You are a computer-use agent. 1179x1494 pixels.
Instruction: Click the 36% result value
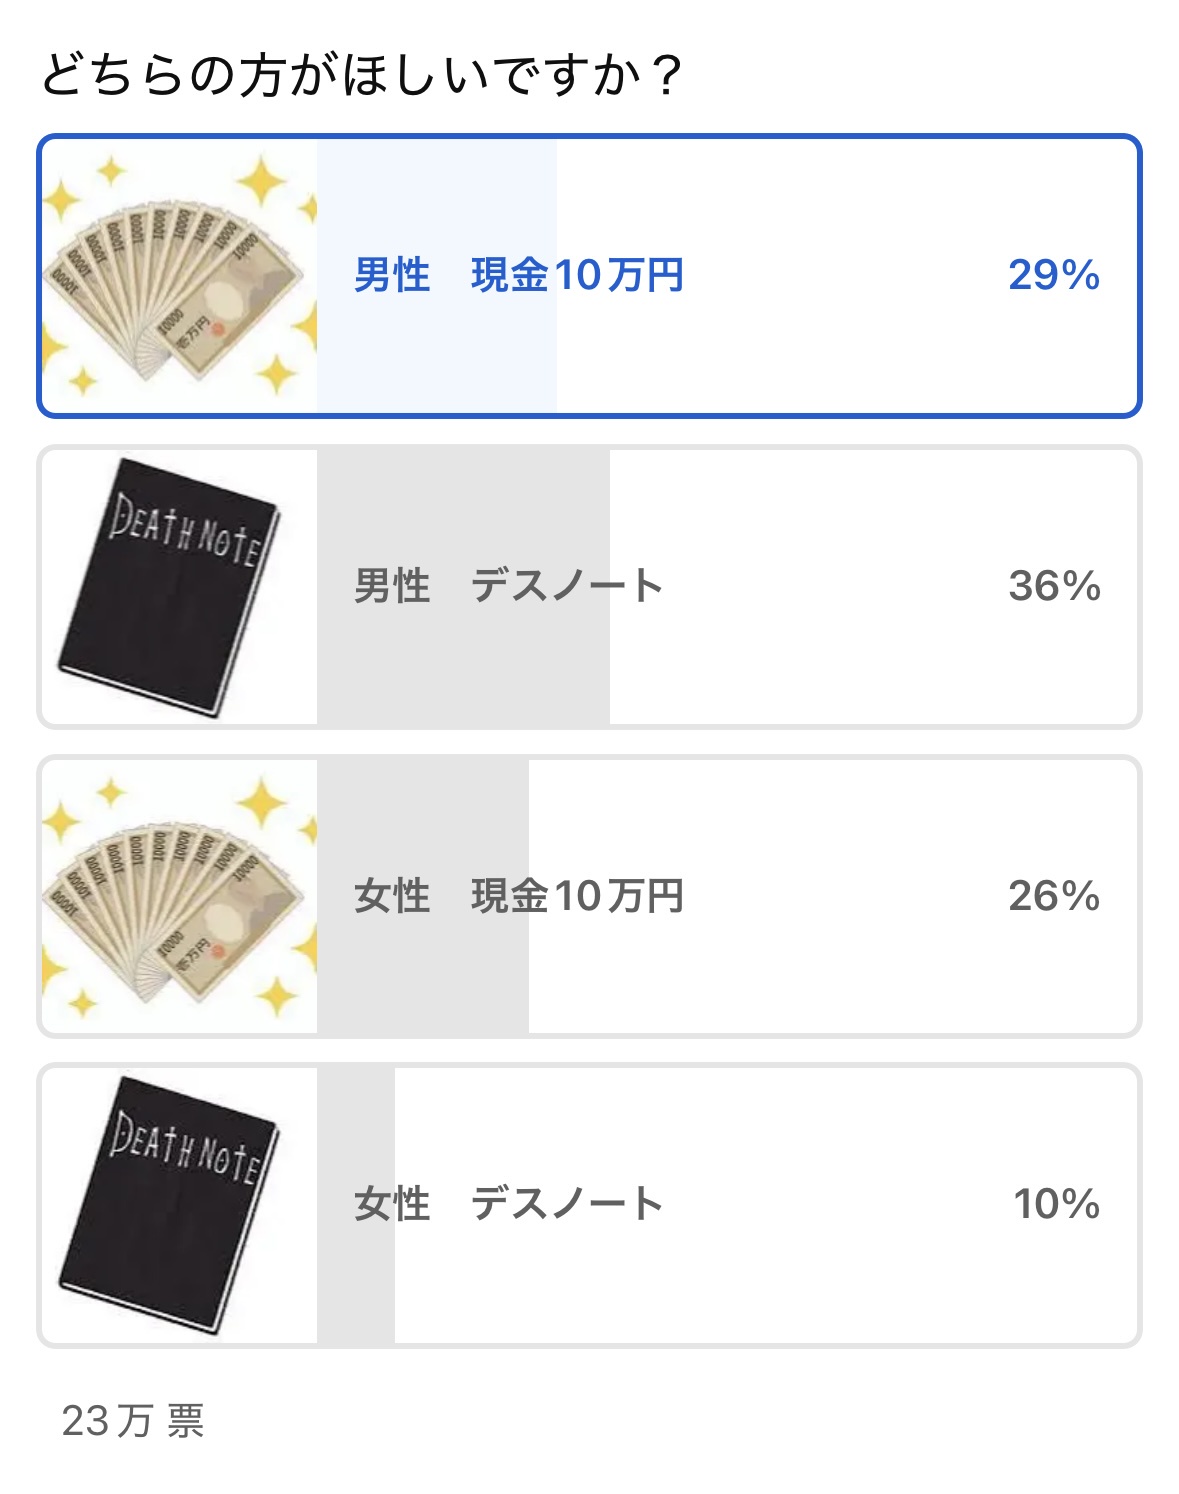(1053, 586)
